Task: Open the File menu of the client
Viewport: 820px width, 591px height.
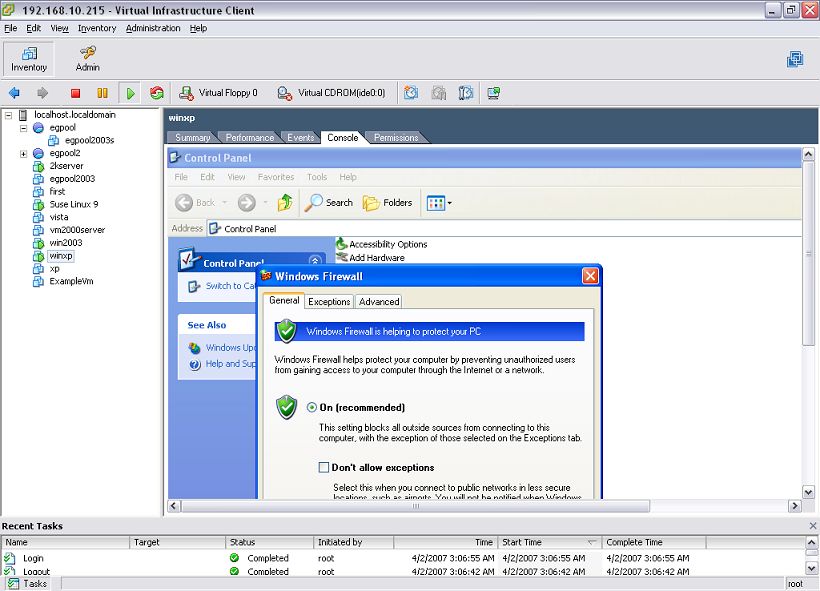Action: [x=10, y=28]
